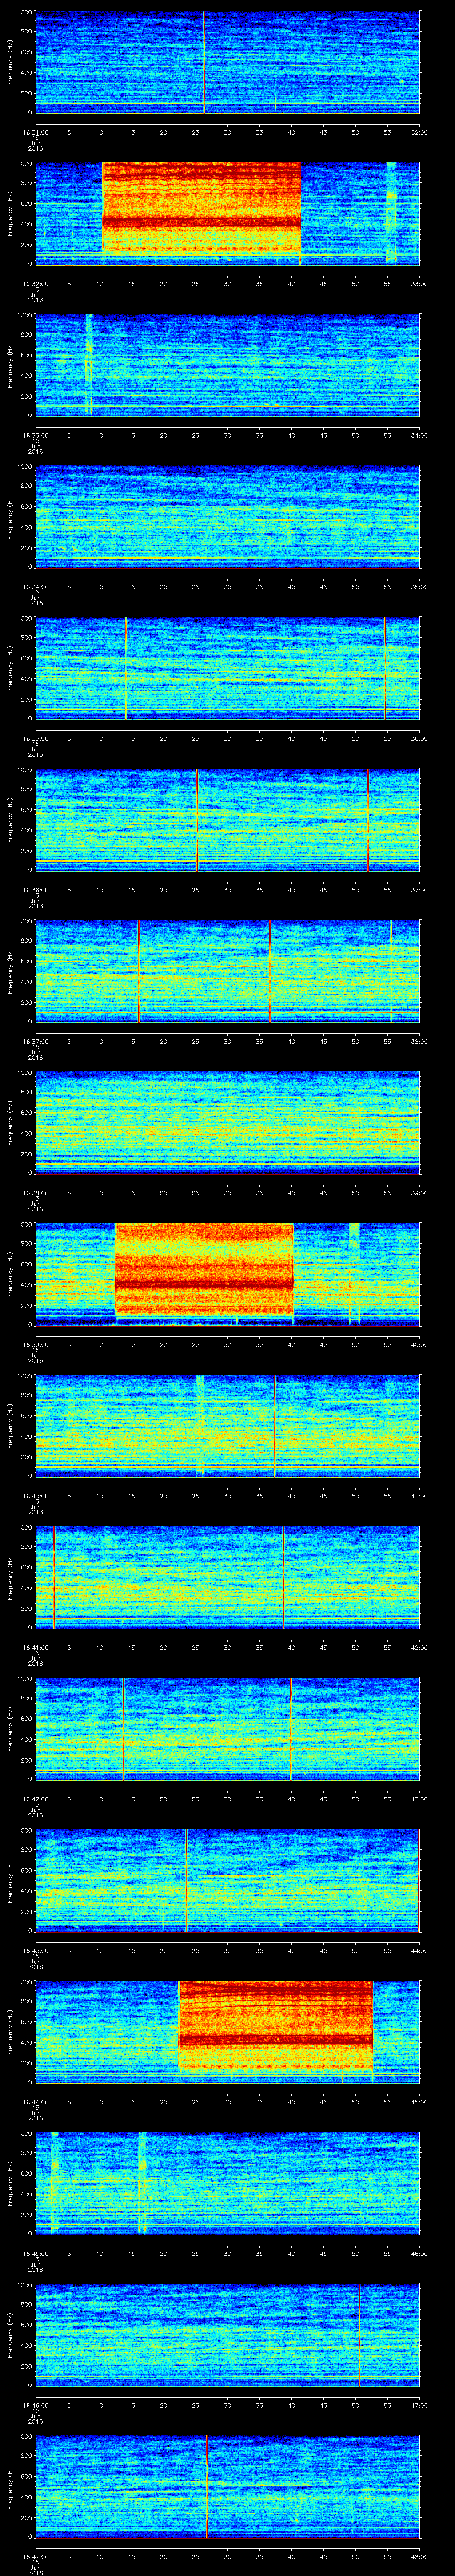Image resolution: width=455 pixels, height=2576 pixels.
Task: Select the red broadband burst in the 16:39:00 spectrogram
Action: [x=204, y=1270]
